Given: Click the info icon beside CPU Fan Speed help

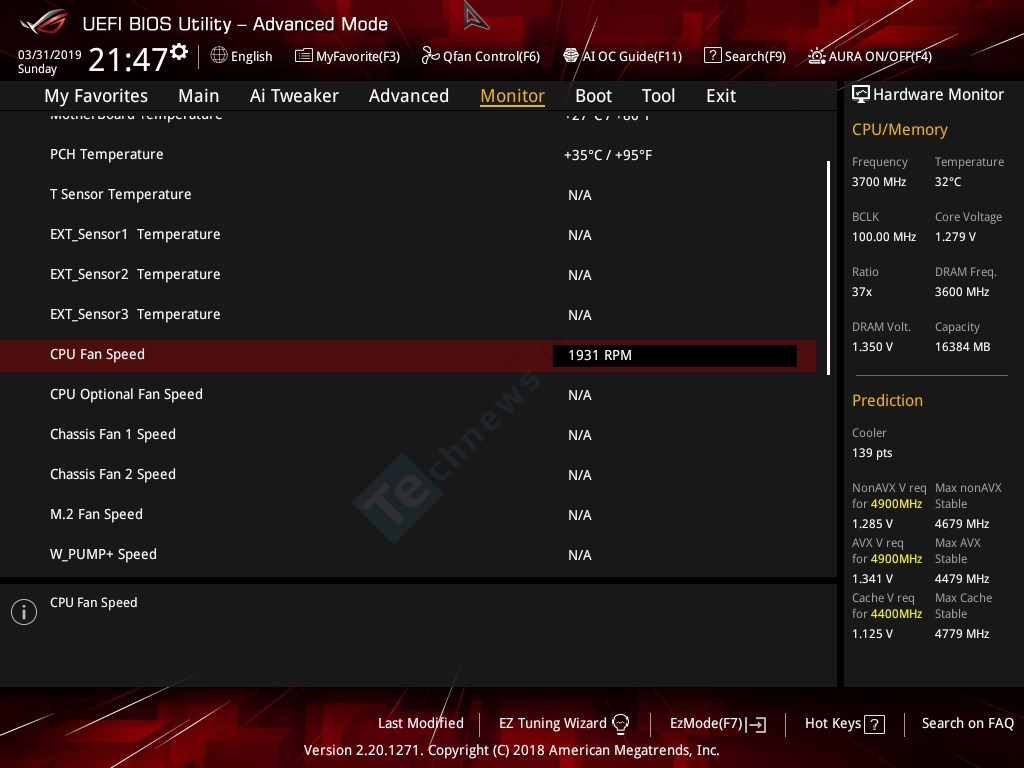Looking at the screenshot, I should (x=24, y=612).
